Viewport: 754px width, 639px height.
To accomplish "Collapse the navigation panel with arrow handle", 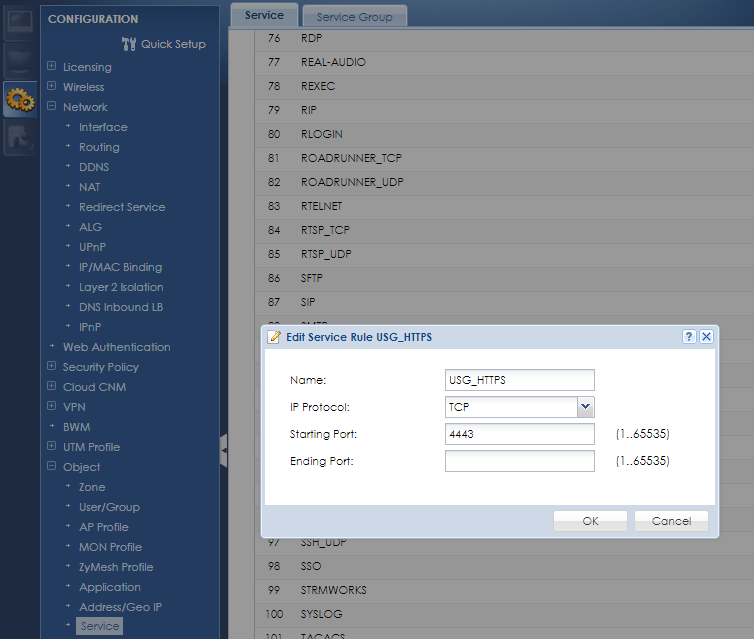I will (x=224, y=451).
